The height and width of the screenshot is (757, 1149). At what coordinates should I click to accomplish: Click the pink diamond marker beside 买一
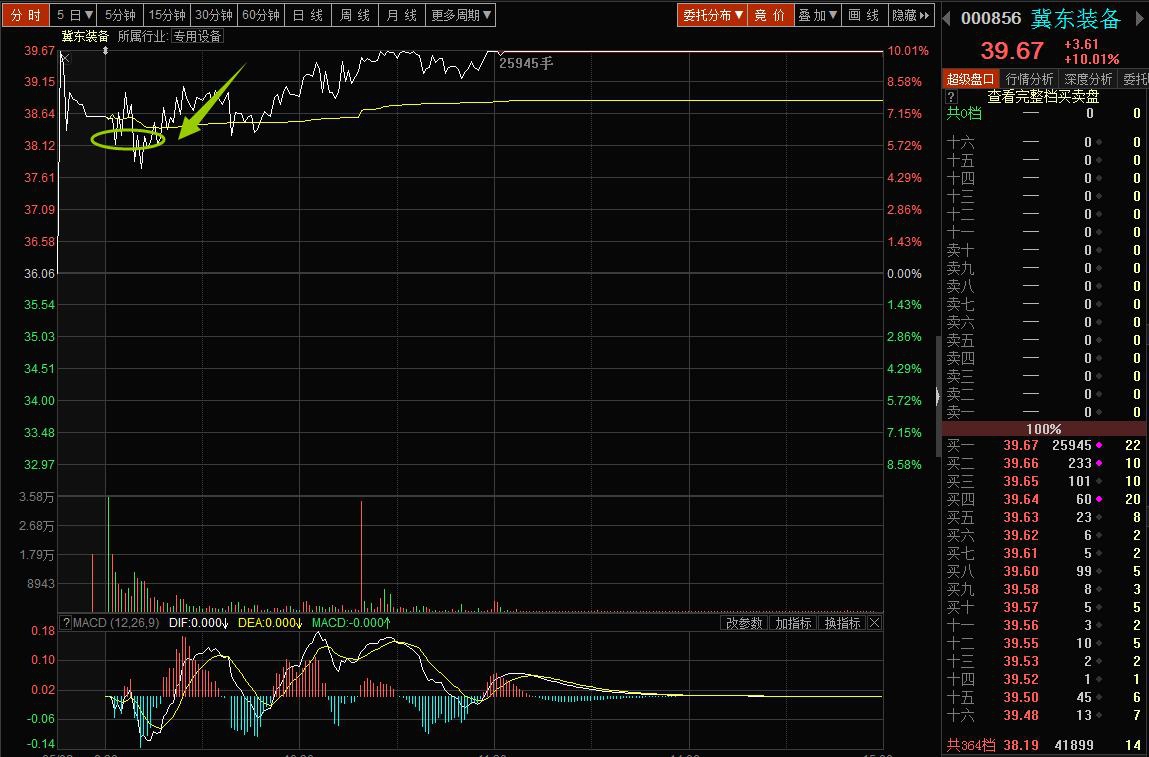(x=1099, y=445)
